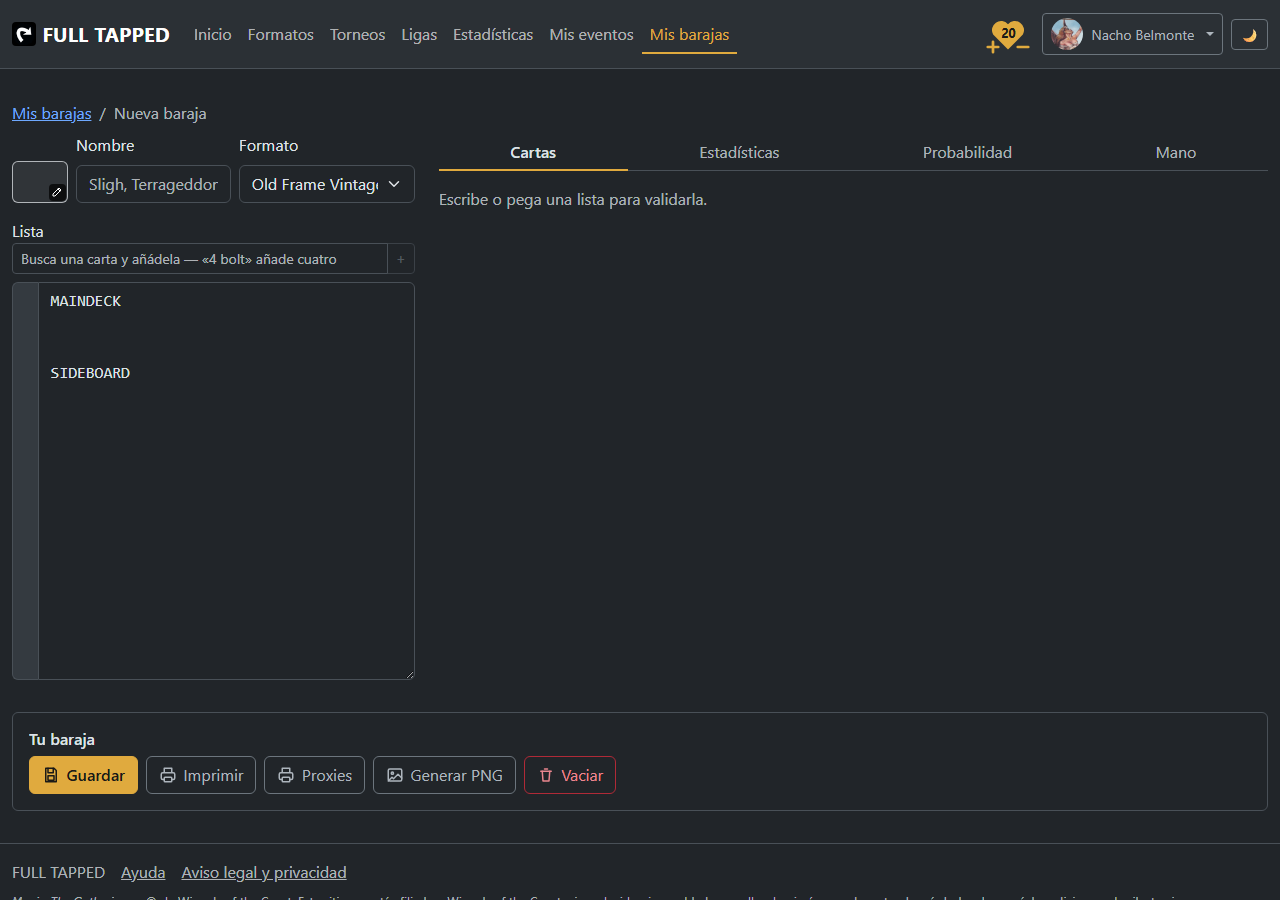Click Generar PNG button

[x=444, y=775]
